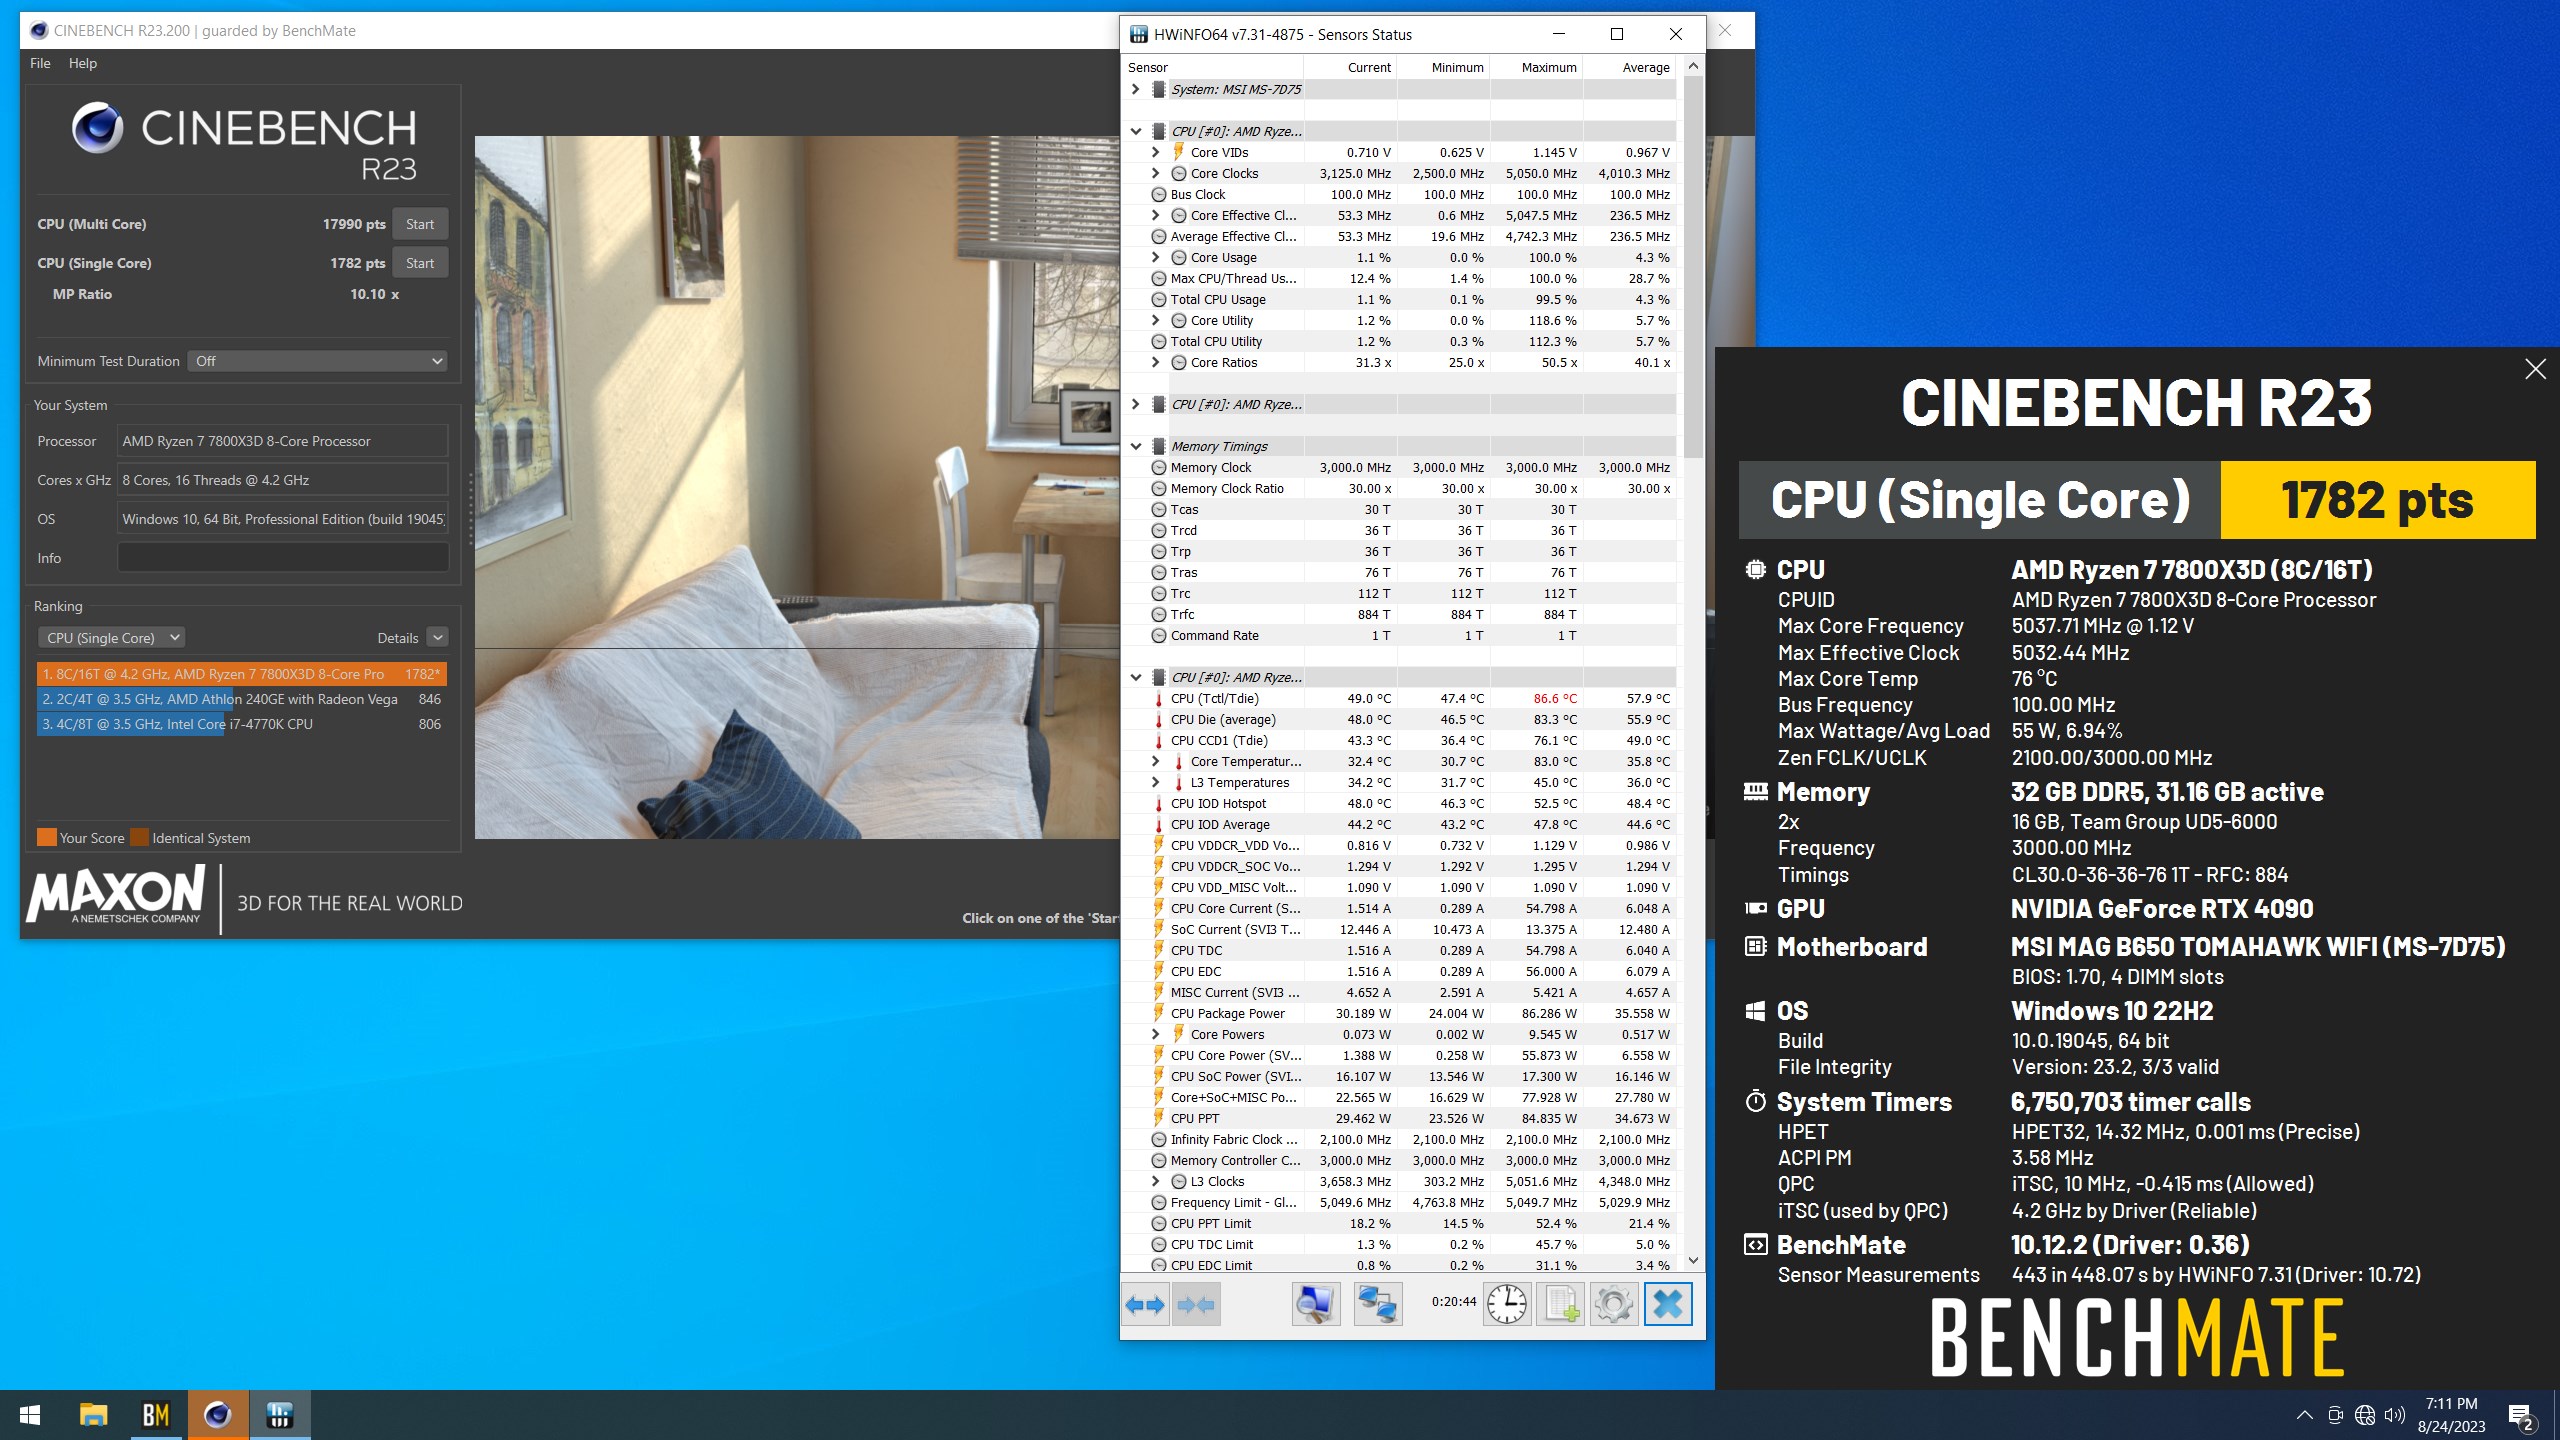The width and height of the screenshot is (2560, 1440).
Task: Click the Cinebench logo sphere
Action: tap(97, 128)
